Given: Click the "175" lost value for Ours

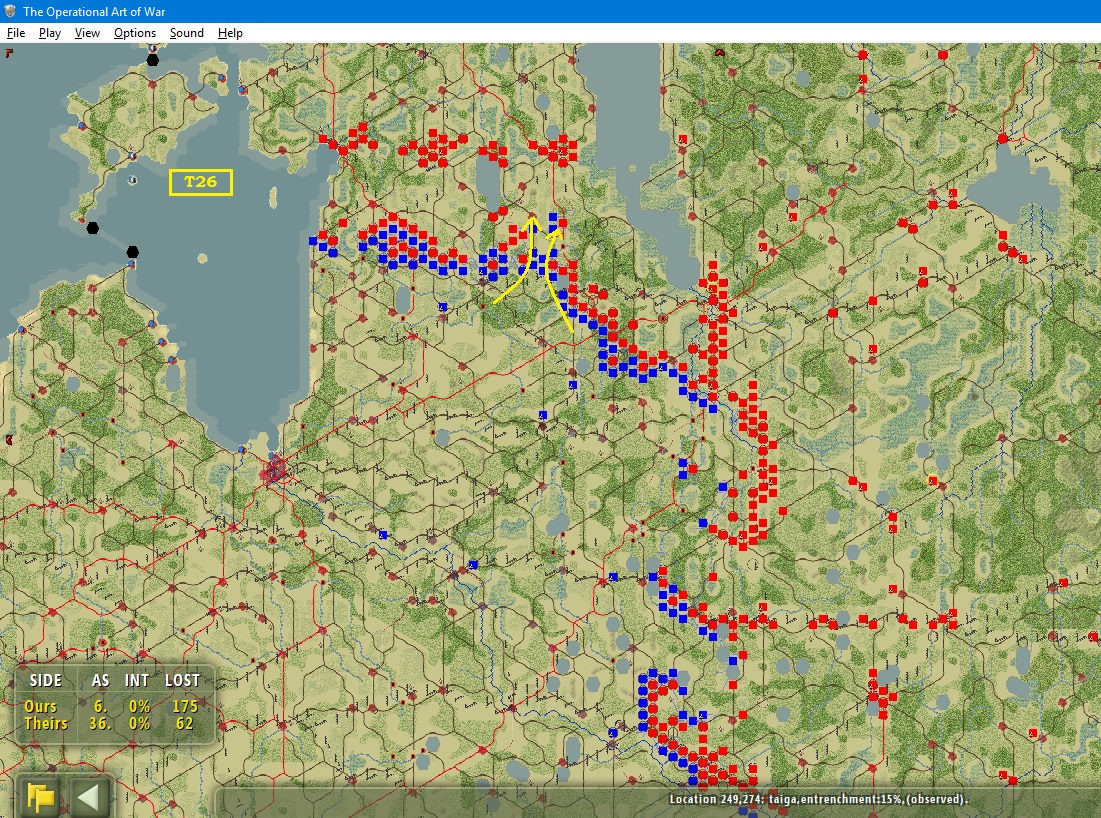Looking at the screenshot, I should tap(185, 706).
